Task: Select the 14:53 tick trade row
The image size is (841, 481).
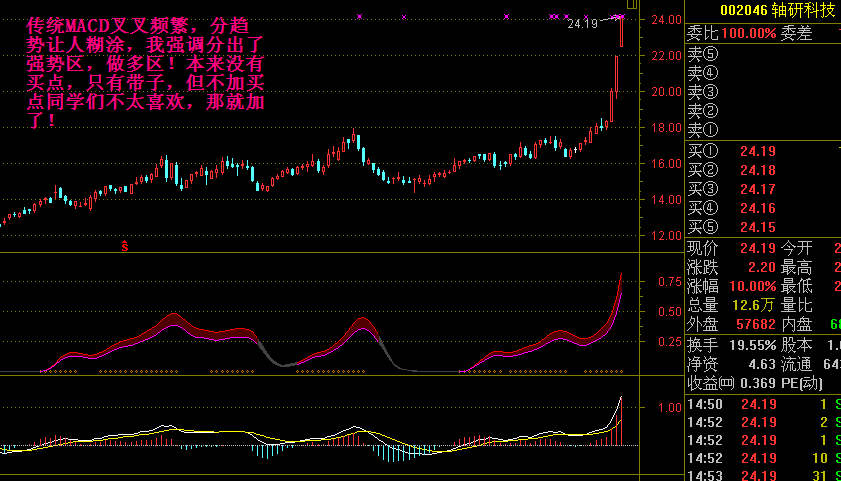Action: tap(763, 475)
